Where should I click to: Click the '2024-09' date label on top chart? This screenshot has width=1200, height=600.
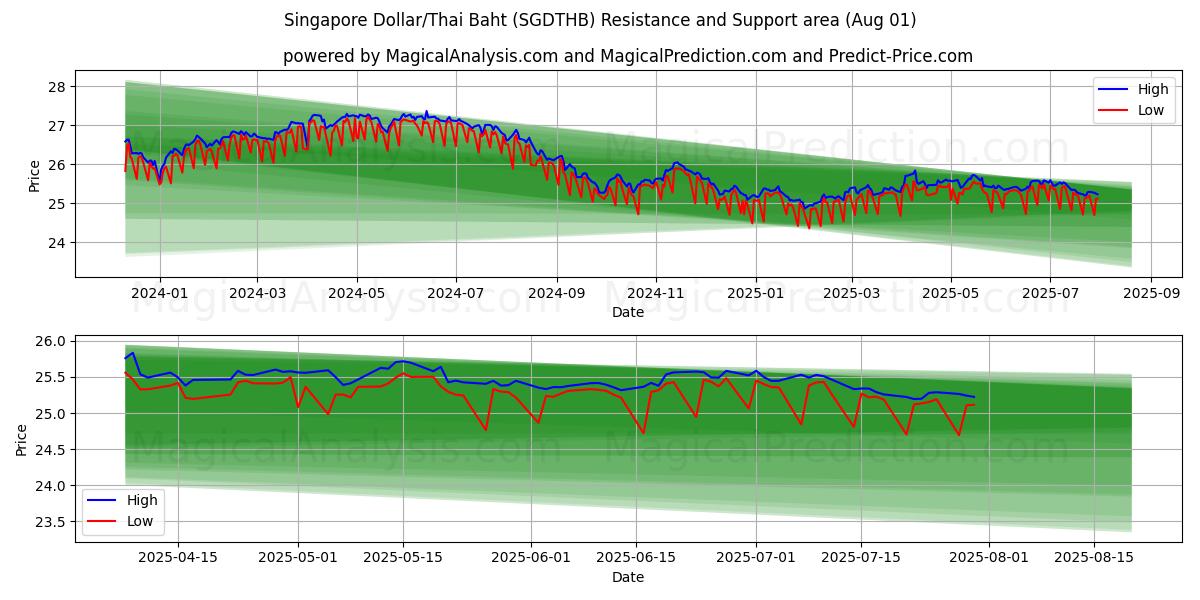[557, 294]
